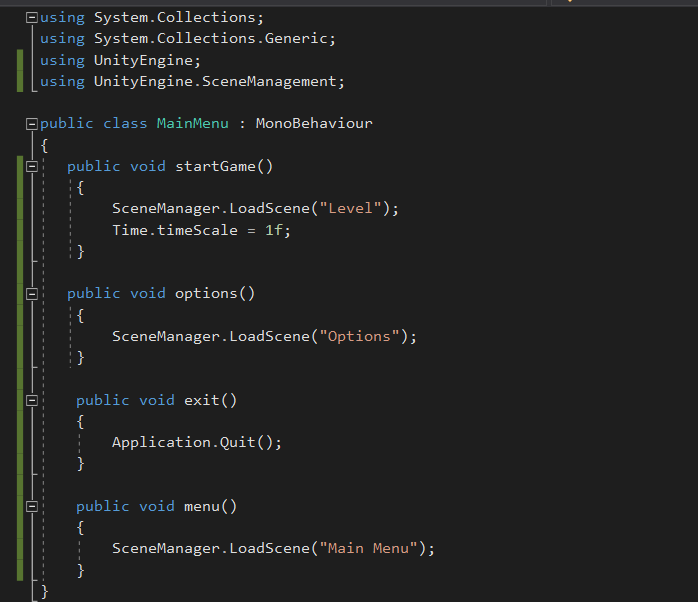Collapse the exit method
This screenshot has width=698, height=602.
(32, 400)
